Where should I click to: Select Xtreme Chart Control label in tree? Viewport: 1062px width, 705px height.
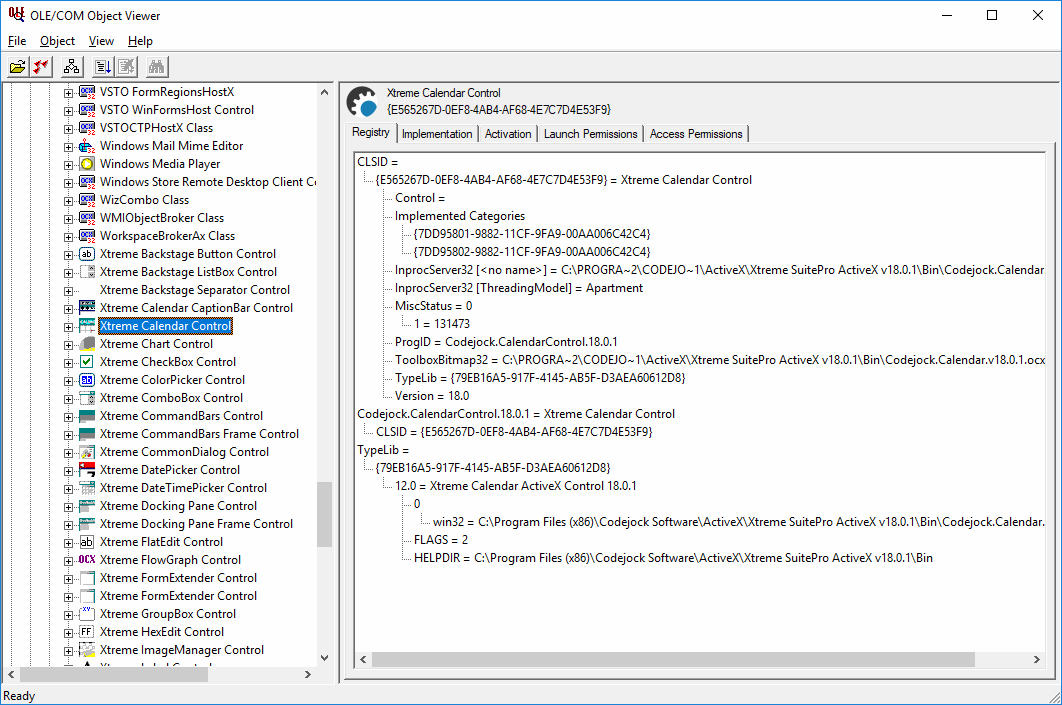(156, 344)
